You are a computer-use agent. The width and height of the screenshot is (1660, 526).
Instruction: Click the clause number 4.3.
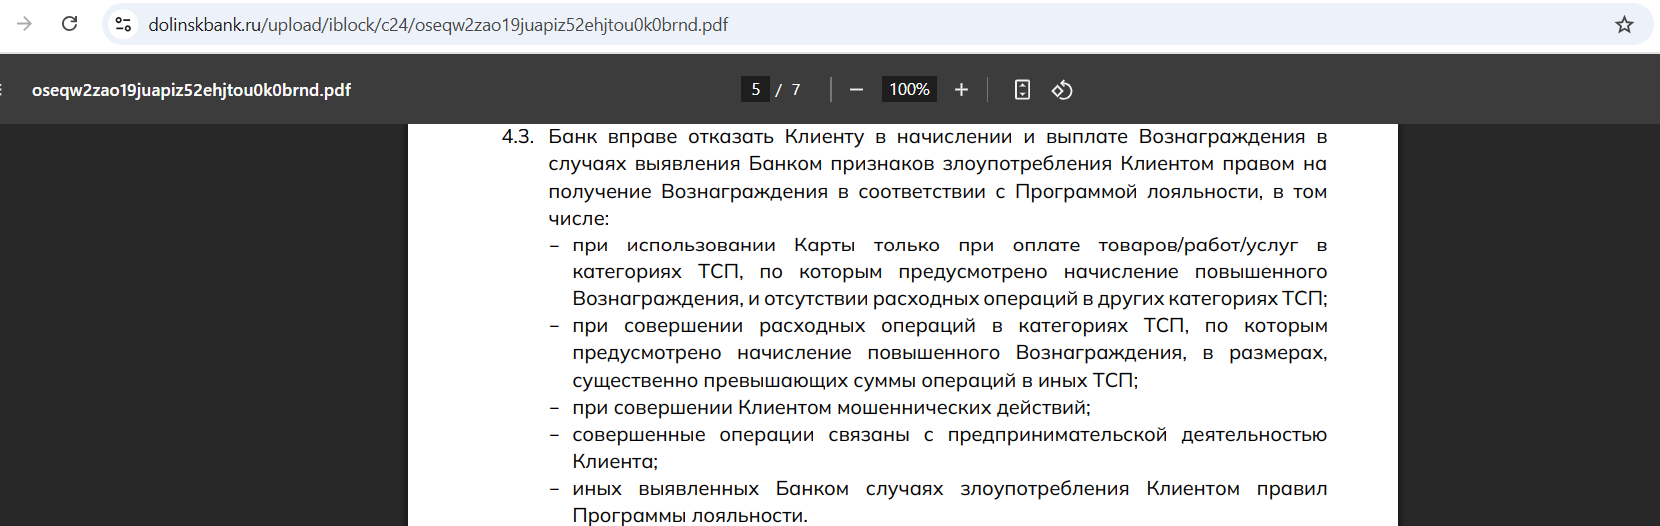coord(518,137)
